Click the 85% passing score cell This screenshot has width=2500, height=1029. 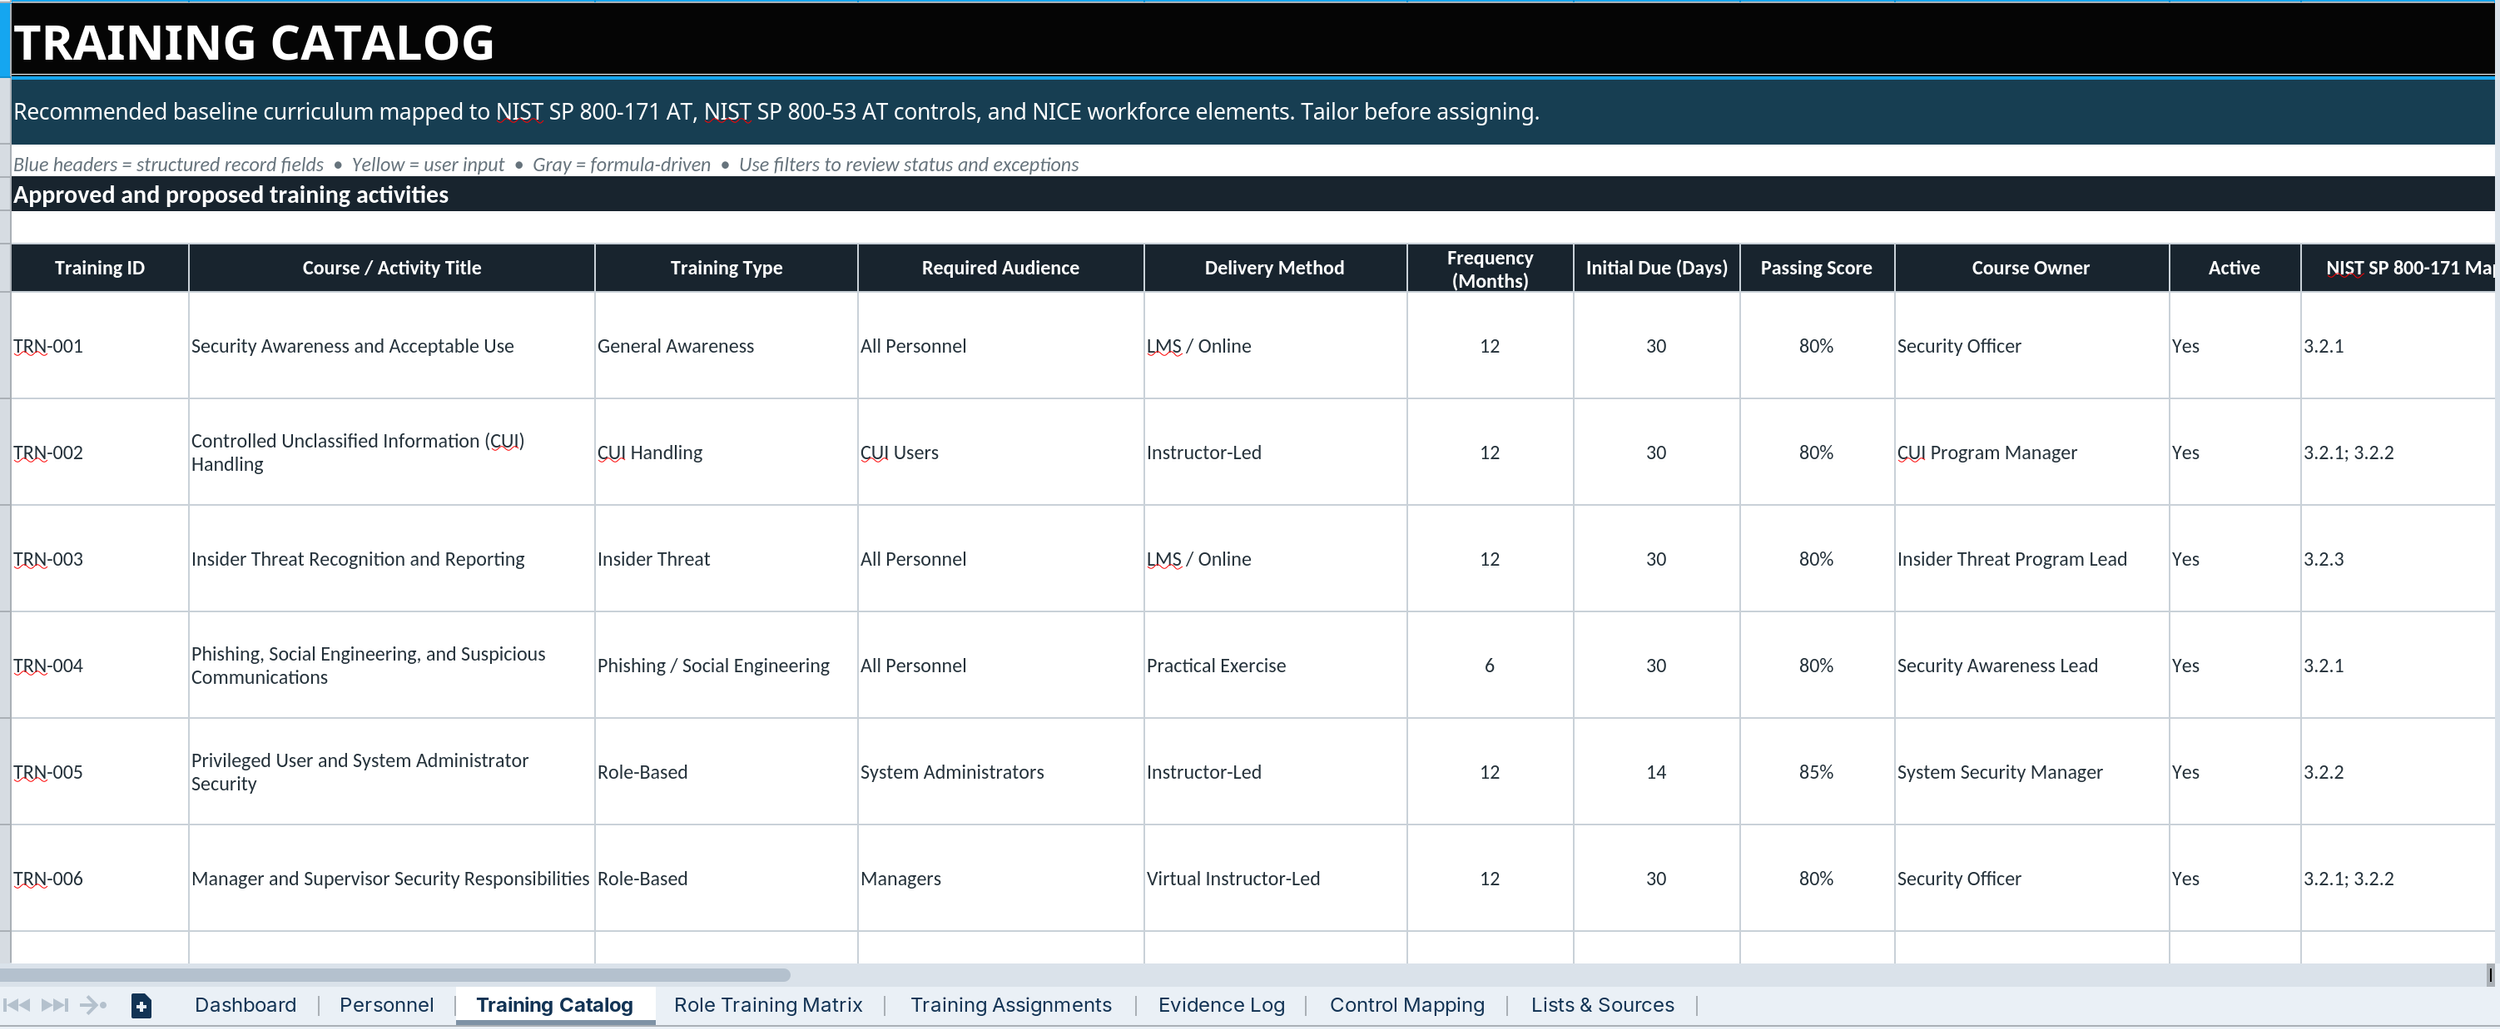point(1816,772)
